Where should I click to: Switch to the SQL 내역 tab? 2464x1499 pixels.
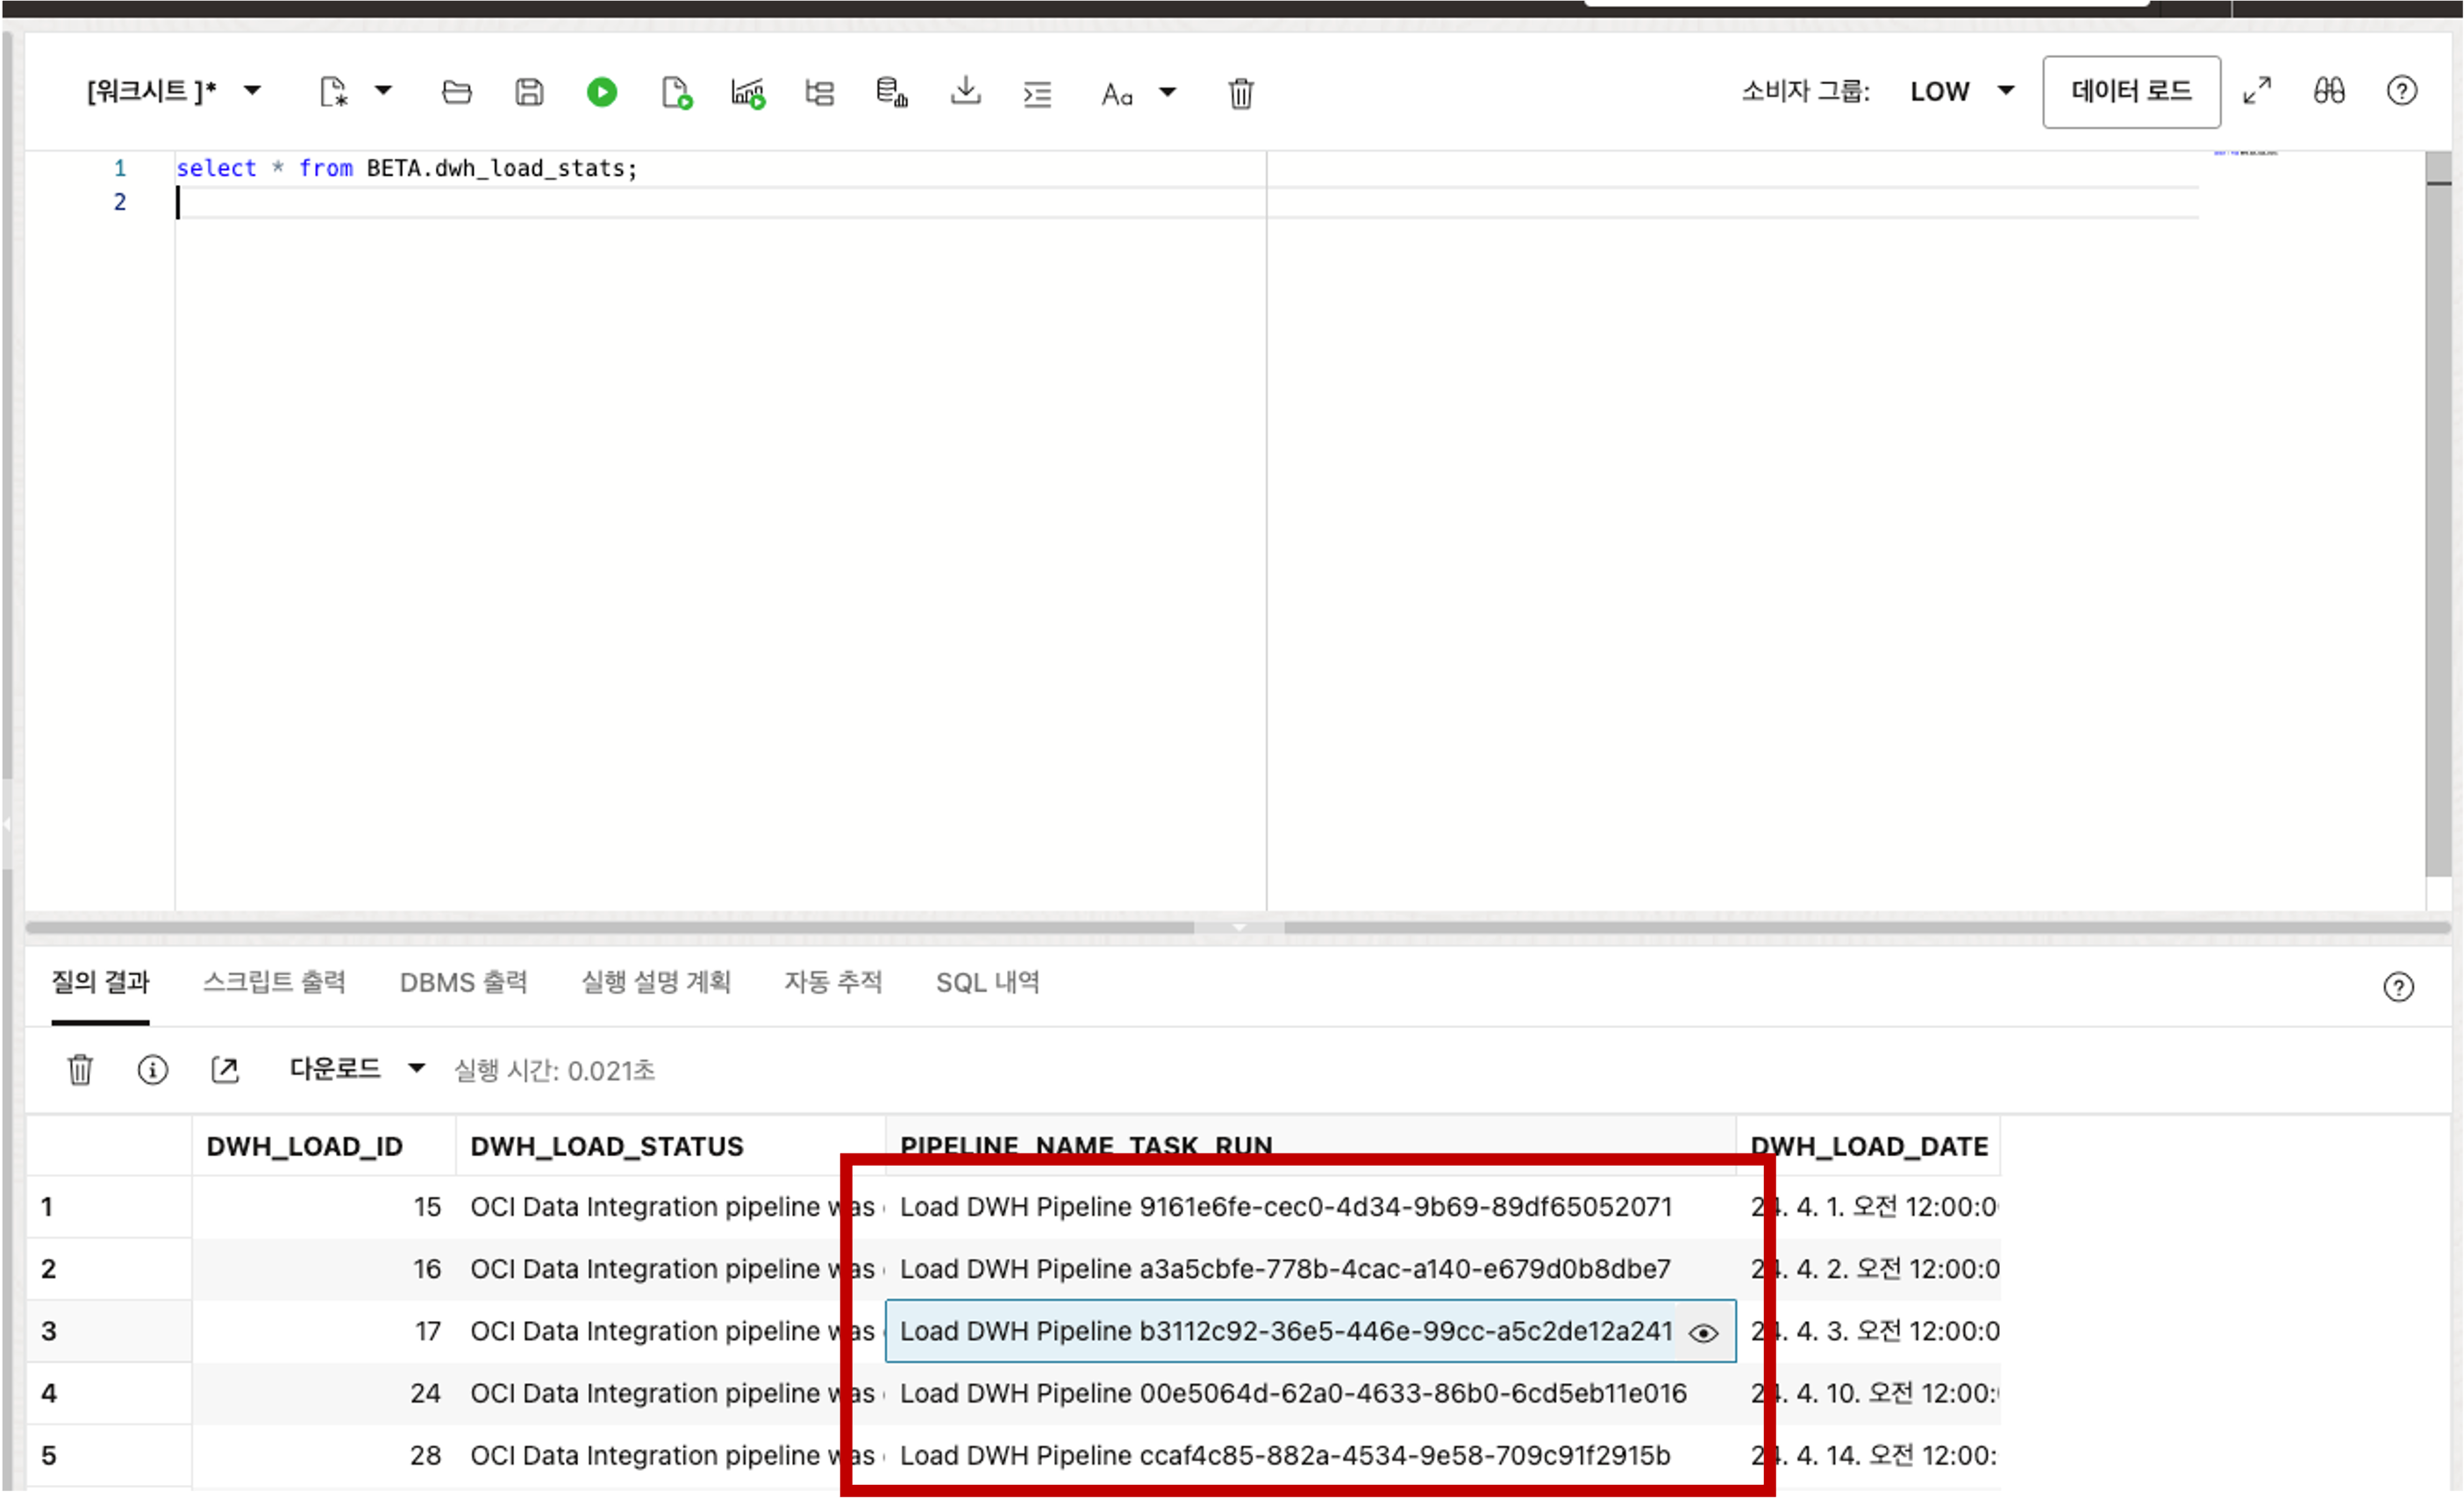coord(988,982)
